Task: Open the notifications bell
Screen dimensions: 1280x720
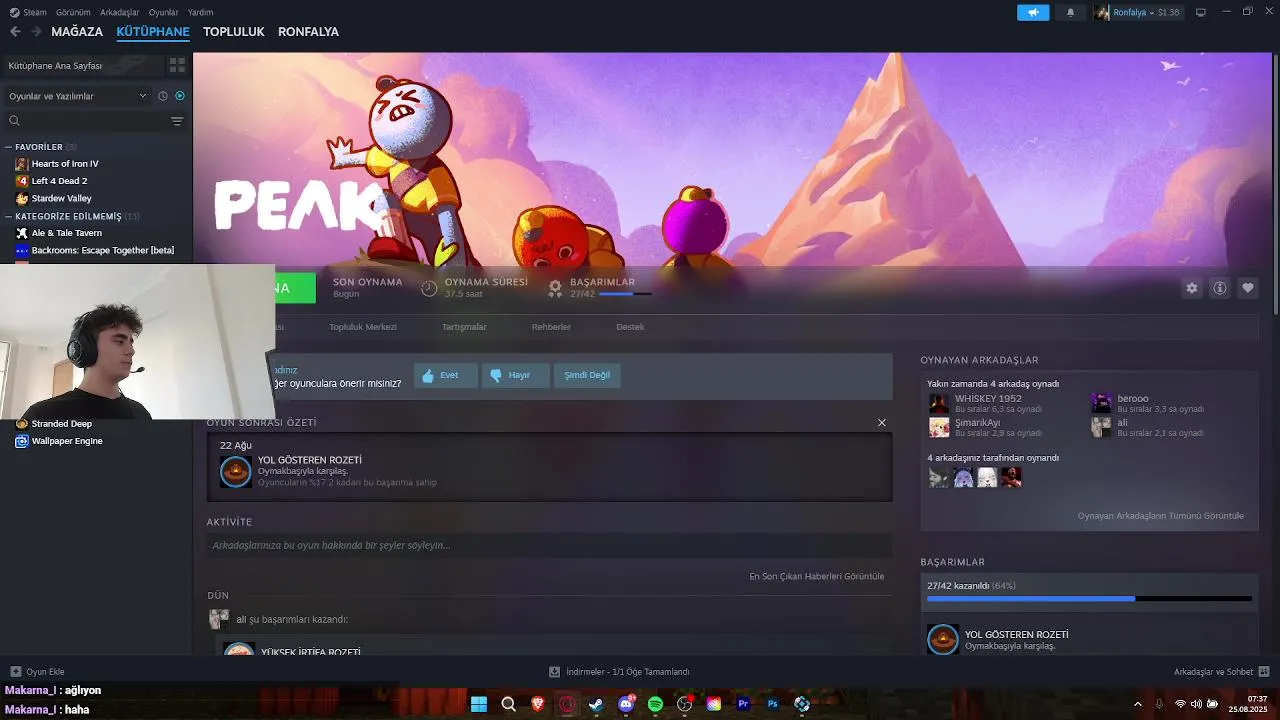Action: (1070, 12)
